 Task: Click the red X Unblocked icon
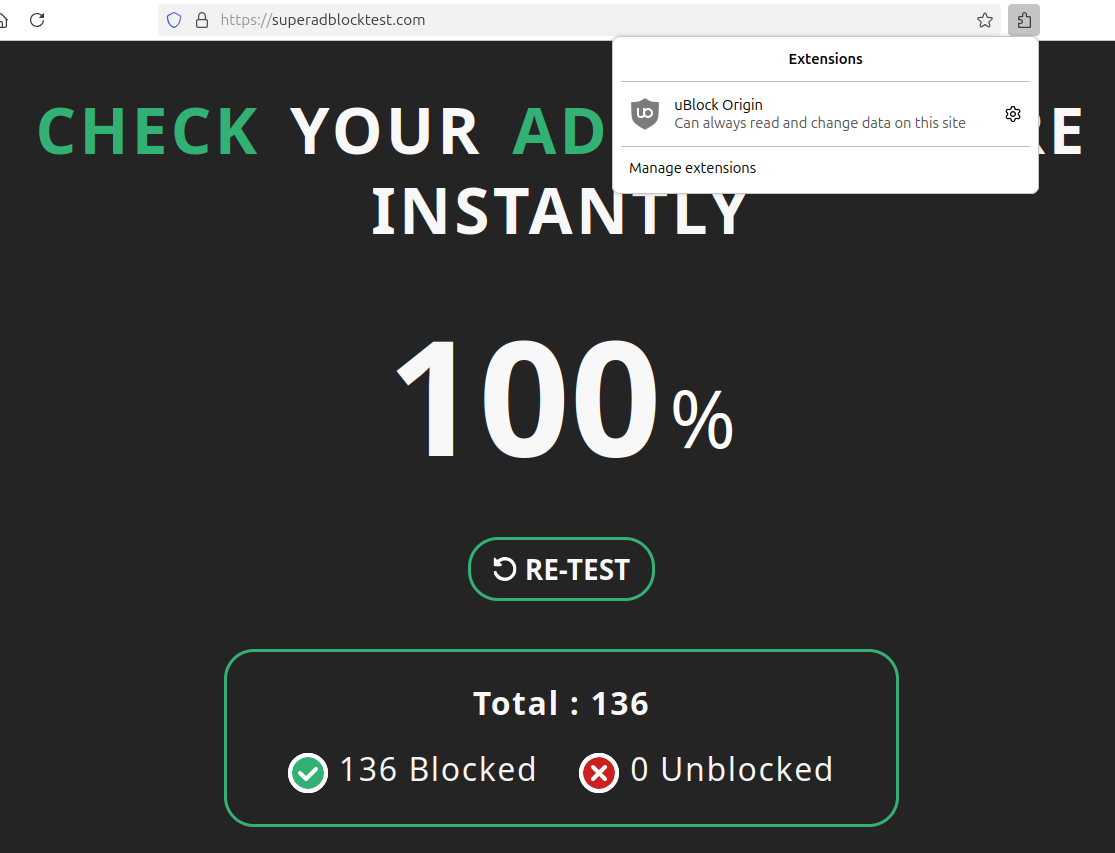tap(599, 773)
